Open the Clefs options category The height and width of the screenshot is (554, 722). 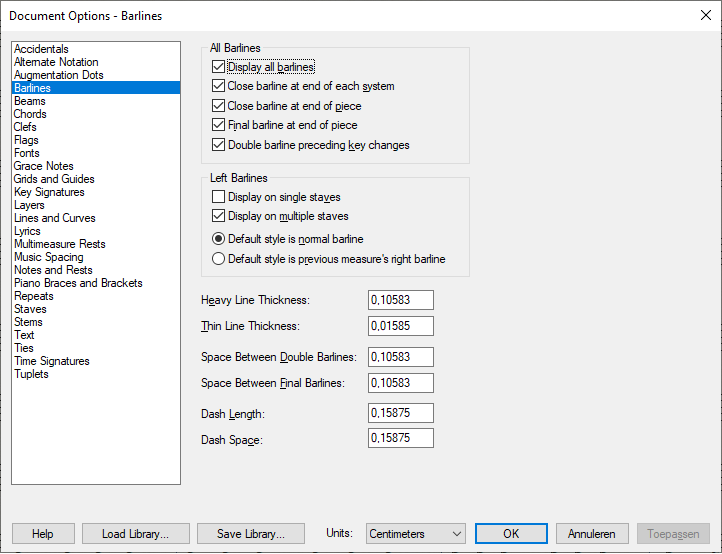click(x=26, y=127)
